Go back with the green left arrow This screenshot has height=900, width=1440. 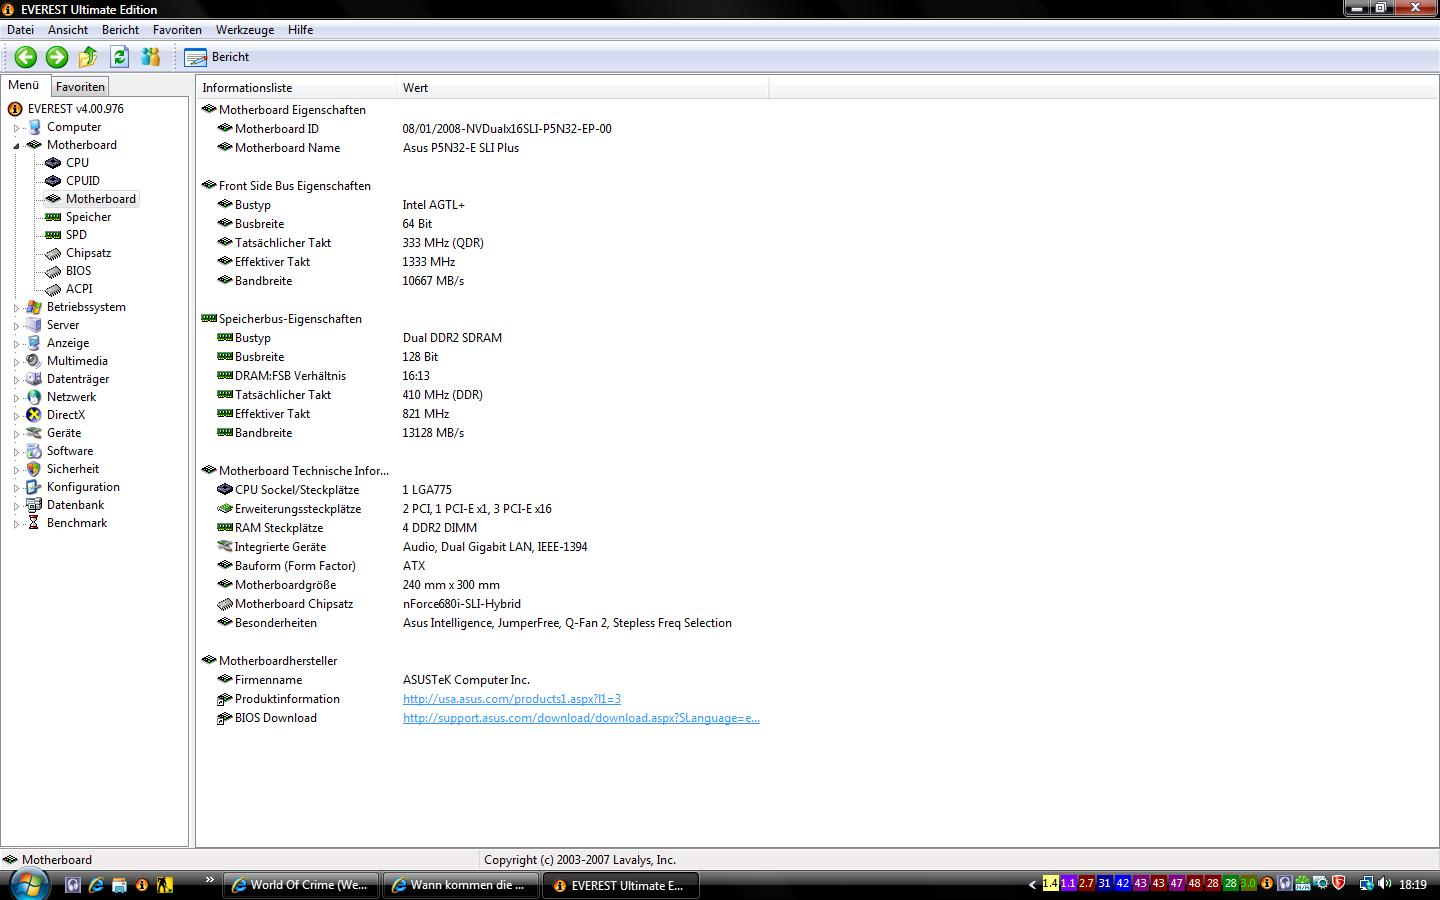pyautogui.click(x=26, y=57)
